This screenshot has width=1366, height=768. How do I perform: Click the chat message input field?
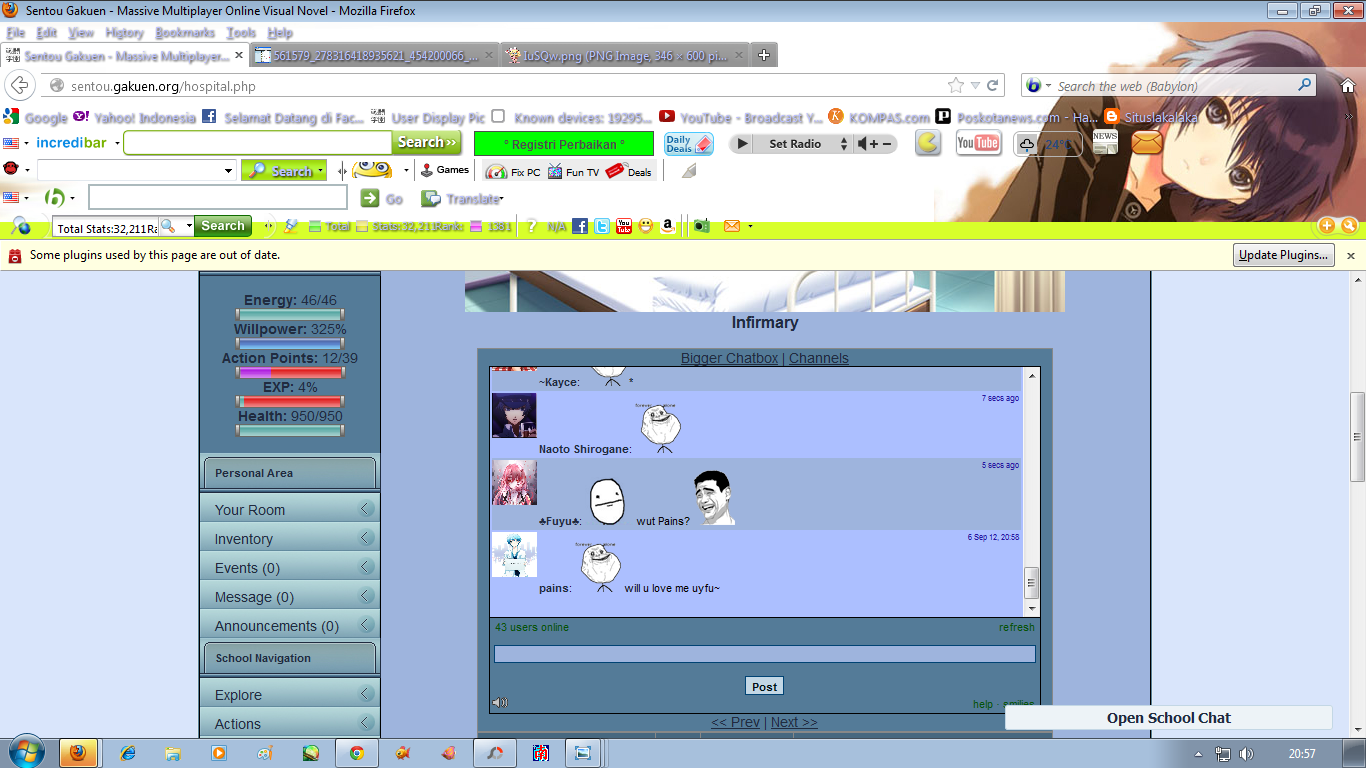[x=765, y=654]
